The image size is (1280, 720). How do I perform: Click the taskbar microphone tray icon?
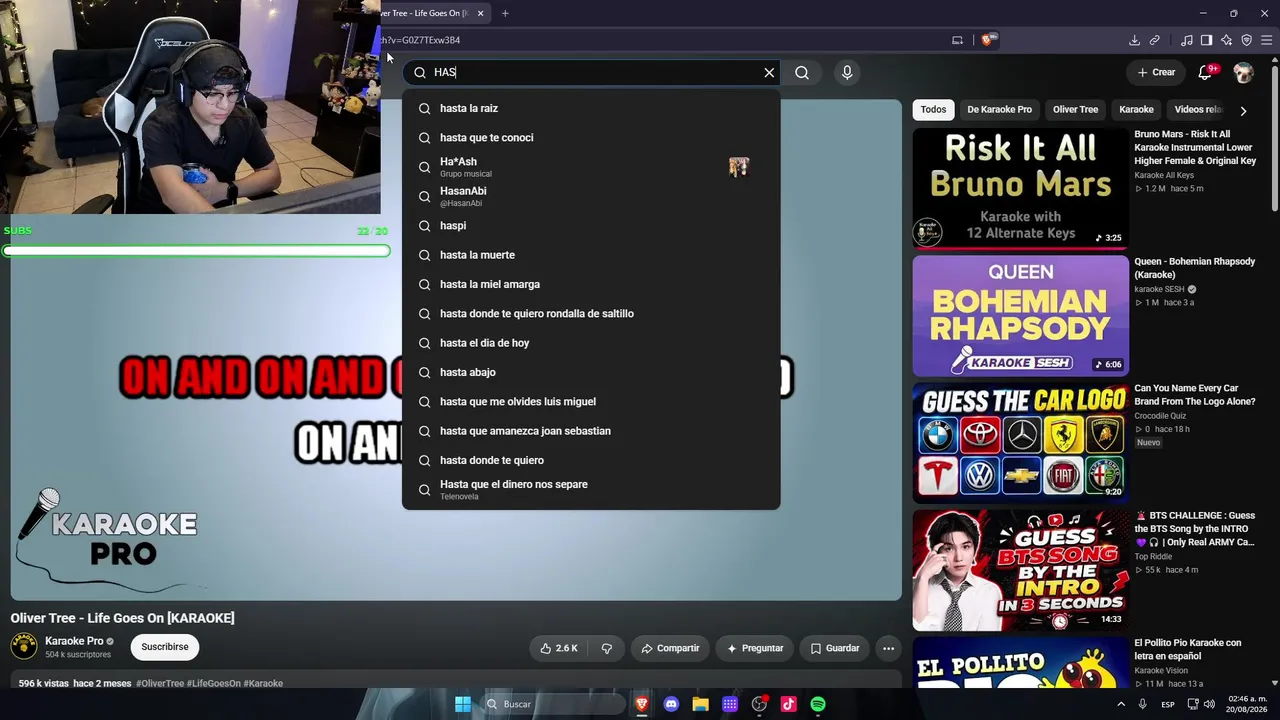(x=1142, y=704)
